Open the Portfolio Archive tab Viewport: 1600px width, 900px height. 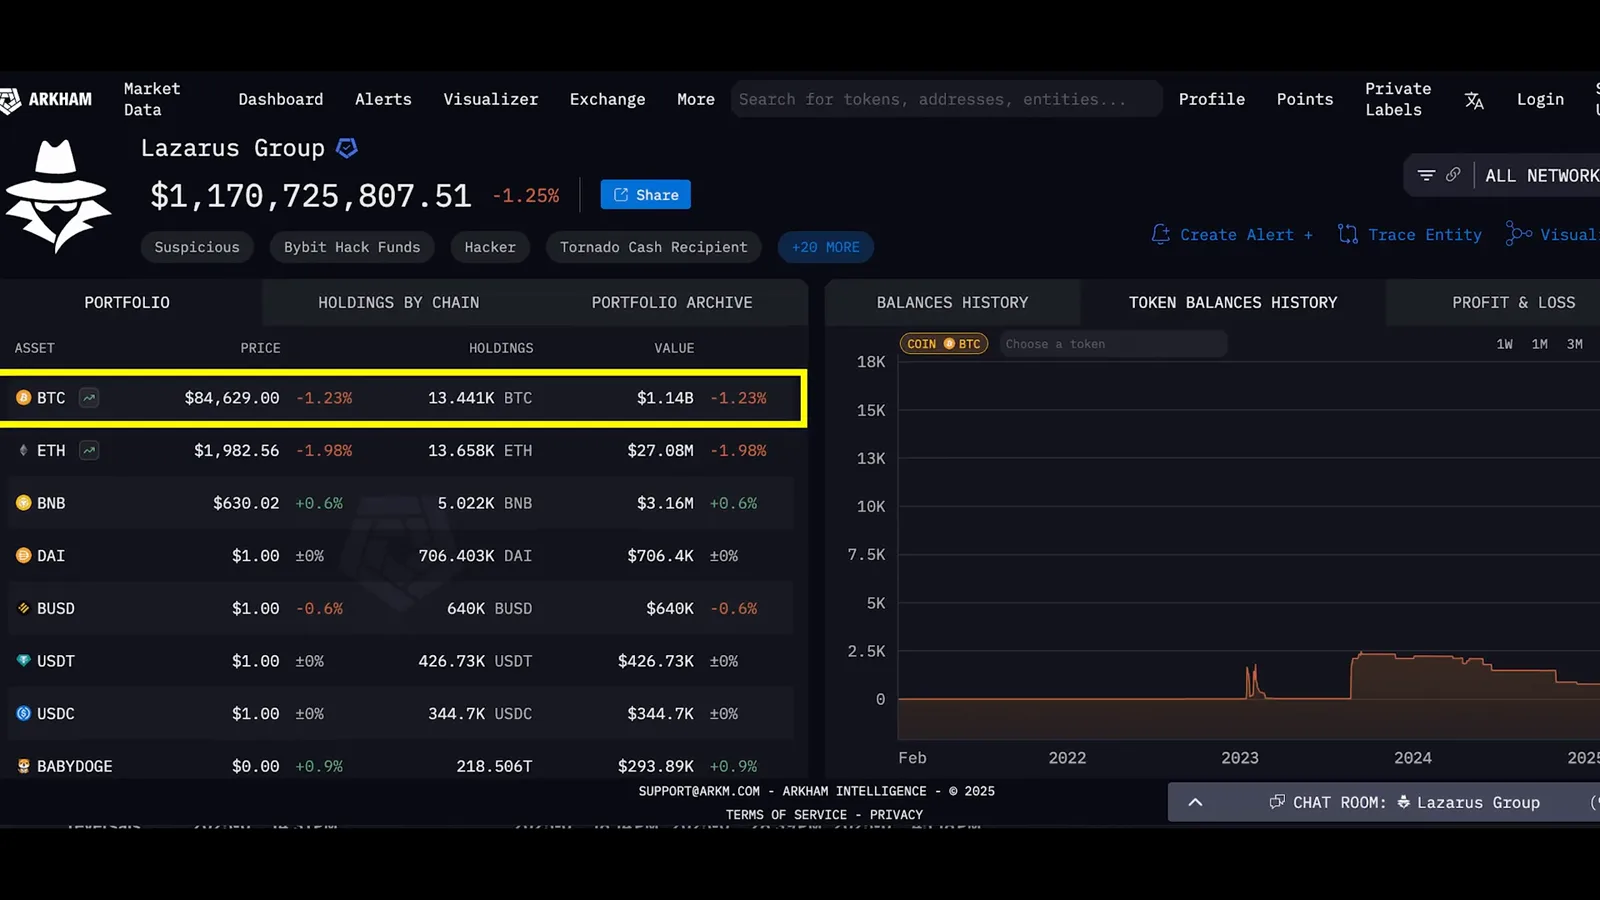(672, 302)
